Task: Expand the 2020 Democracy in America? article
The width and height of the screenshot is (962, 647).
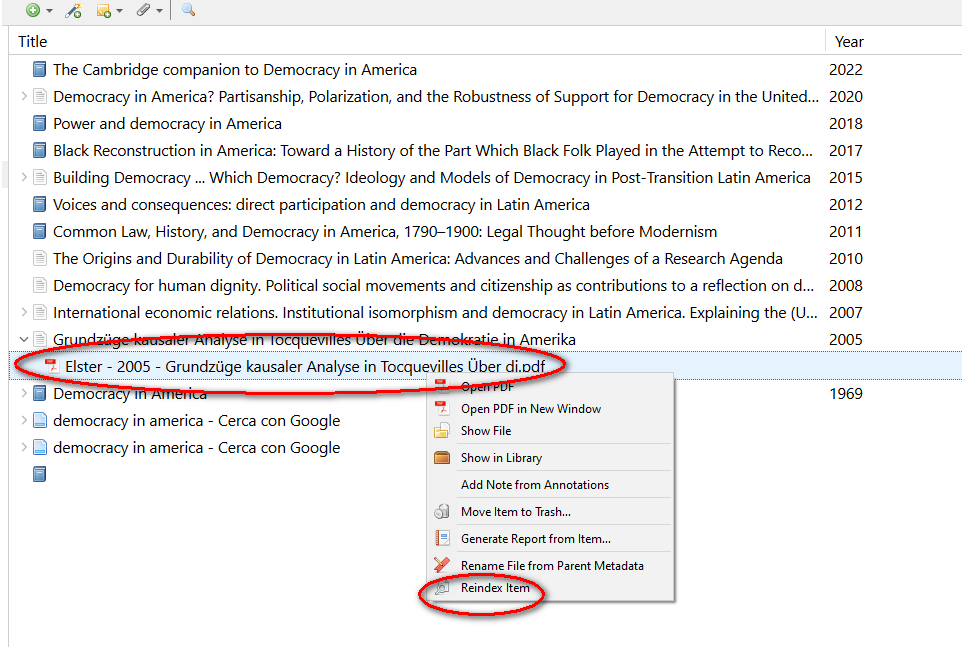Action: (x=24, y=97)
